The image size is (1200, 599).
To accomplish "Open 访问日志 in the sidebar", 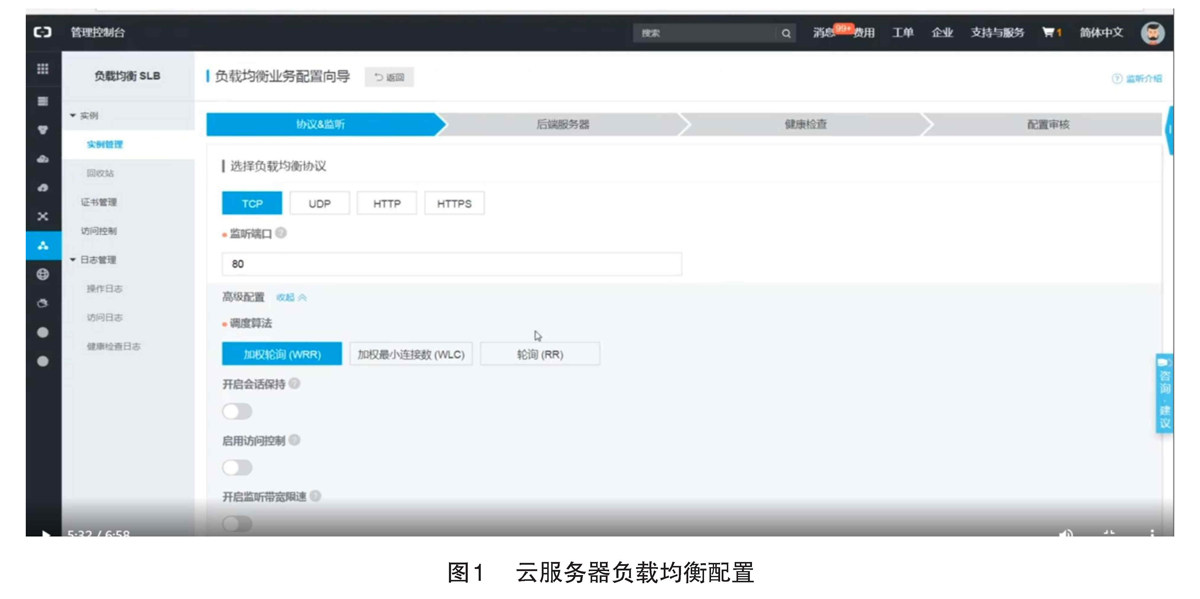I will click(x=105, y=317).
